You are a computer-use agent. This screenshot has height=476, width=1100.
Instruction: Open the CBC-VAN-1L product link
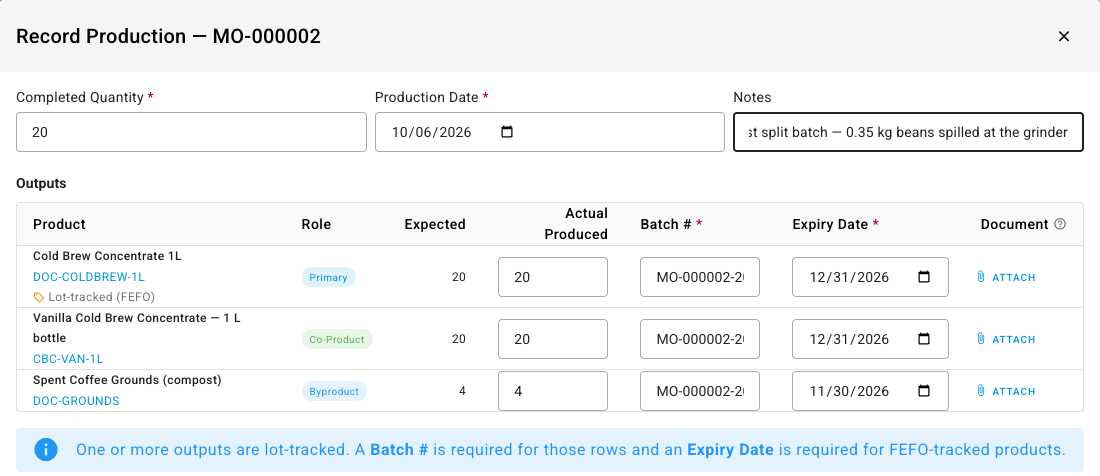68,359
